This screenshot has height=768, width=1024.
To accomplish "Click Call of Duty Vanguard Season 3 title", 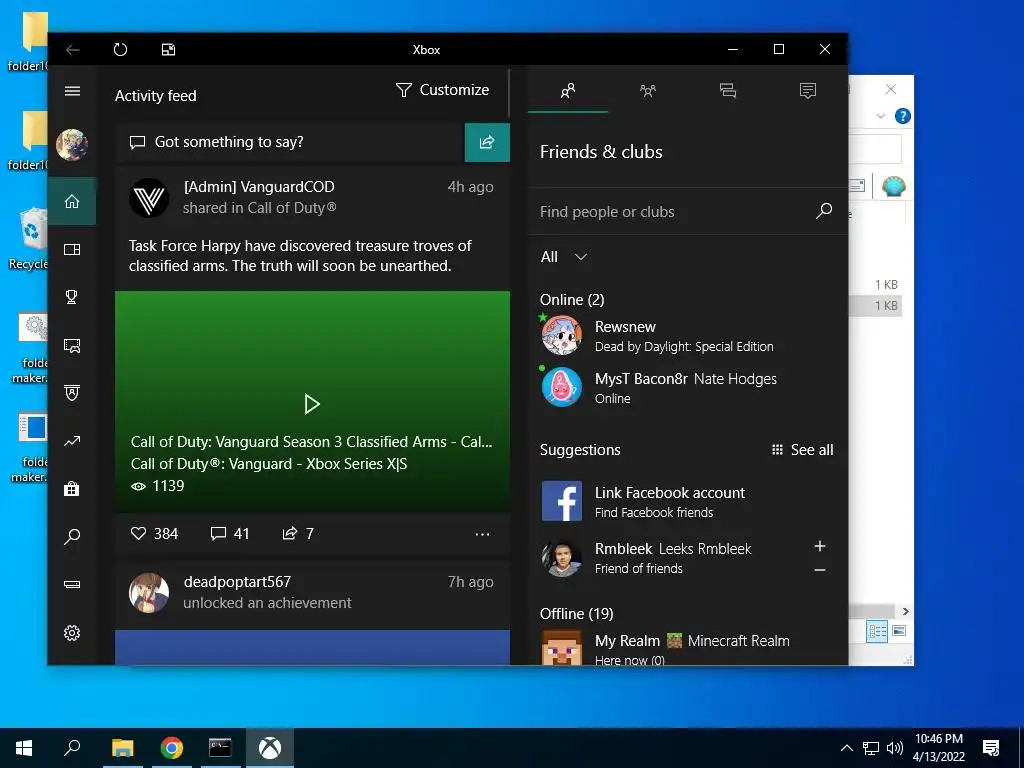I will [x=312, y=442].
